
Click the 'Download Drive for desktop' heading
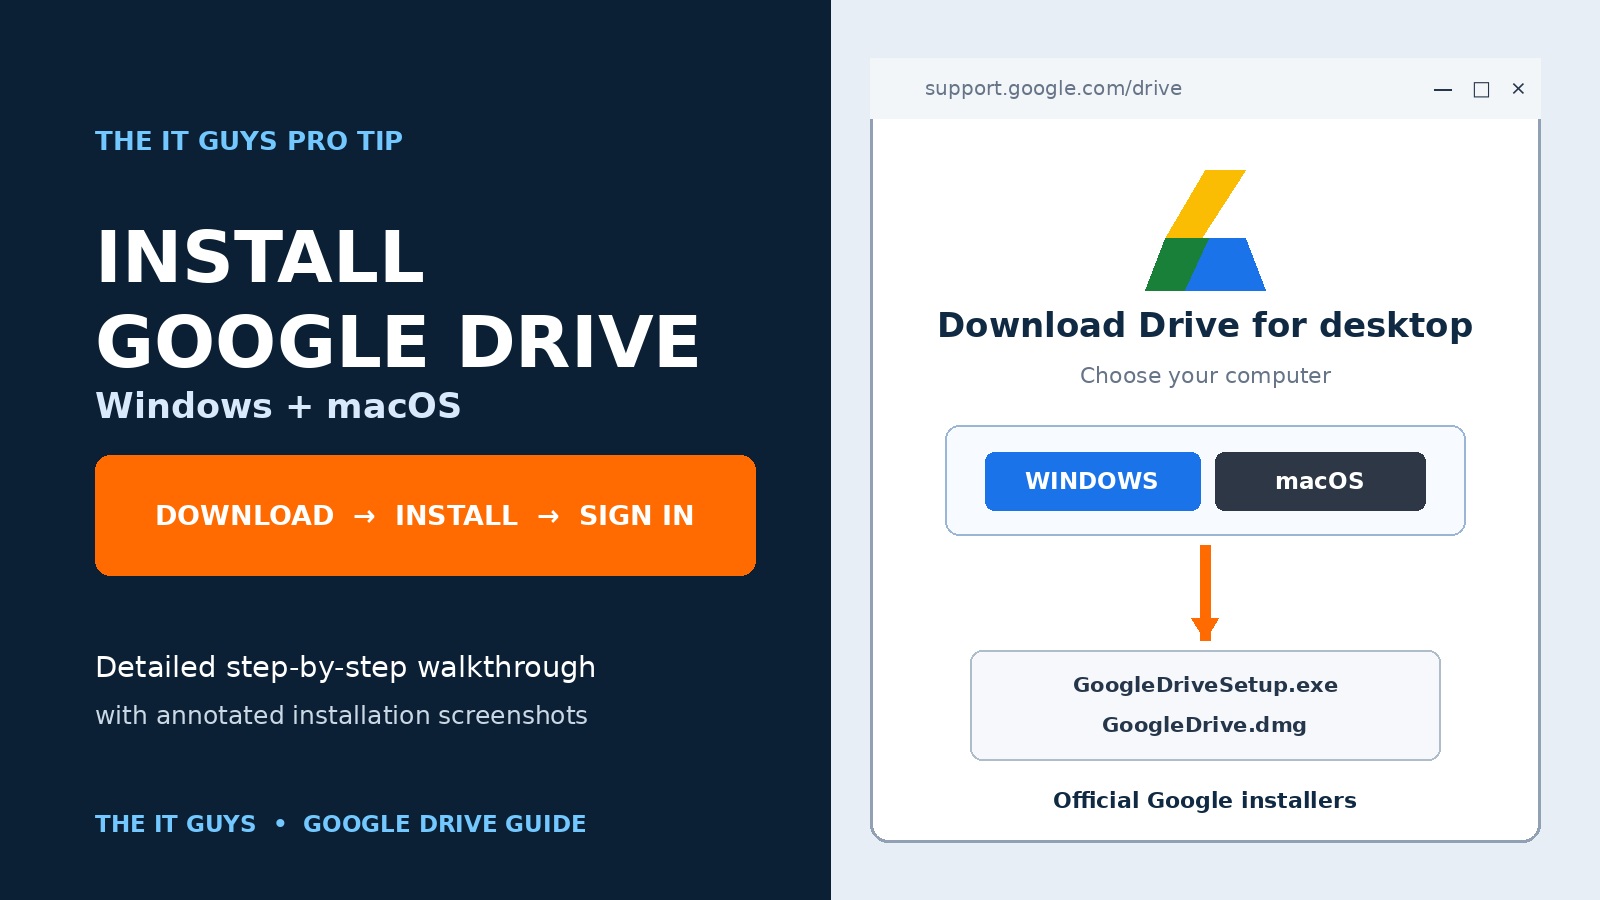(x=1205, y=325)
